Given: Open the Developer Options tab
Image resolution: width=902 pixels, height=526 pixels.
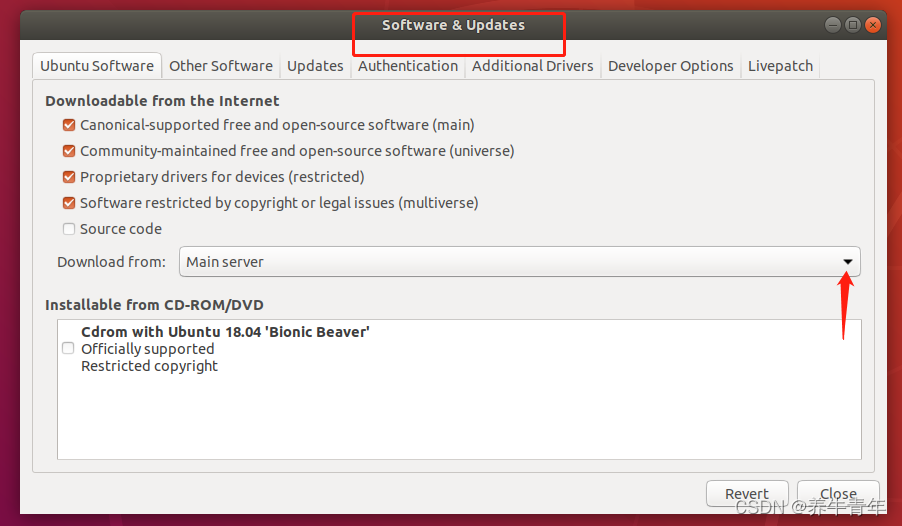Looking at the screenshot, I should (671, 66).
